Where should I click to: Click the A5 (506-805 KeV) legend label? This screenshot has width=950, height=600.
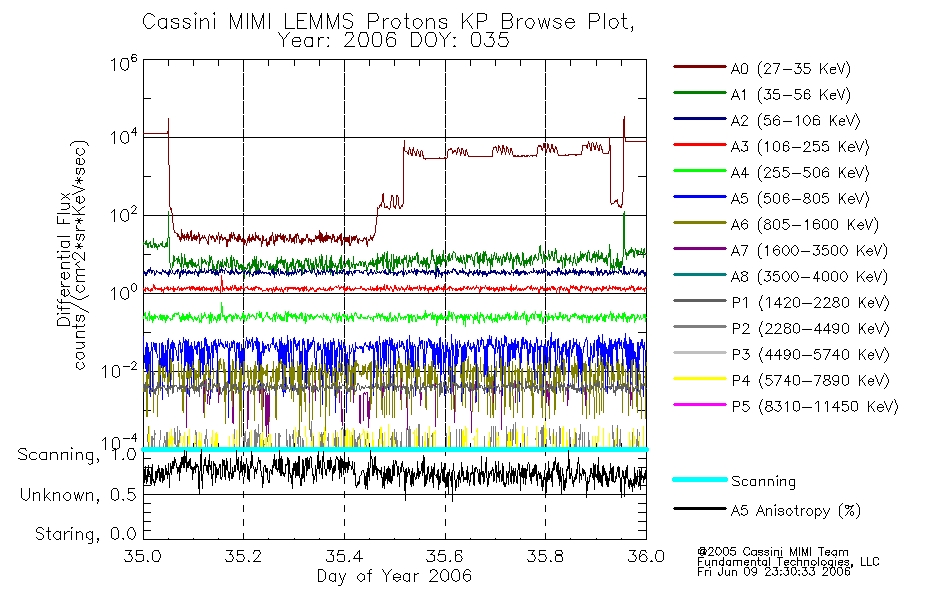pos(800,199)
